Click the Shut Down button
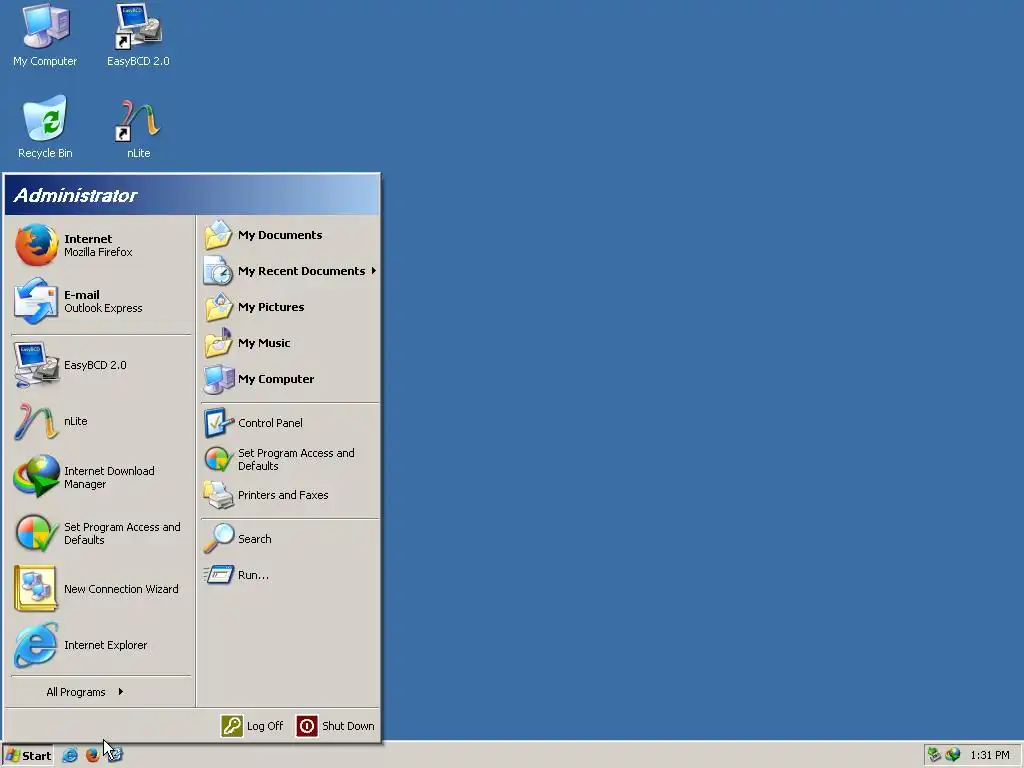The image size is (1024, 768). pos(336,726)
